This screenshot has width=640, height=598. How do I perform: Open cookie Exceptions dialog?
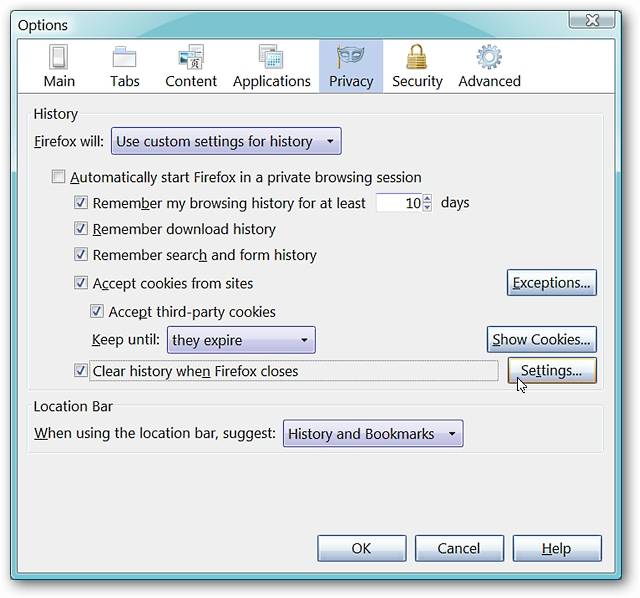(x=552, y=282)
